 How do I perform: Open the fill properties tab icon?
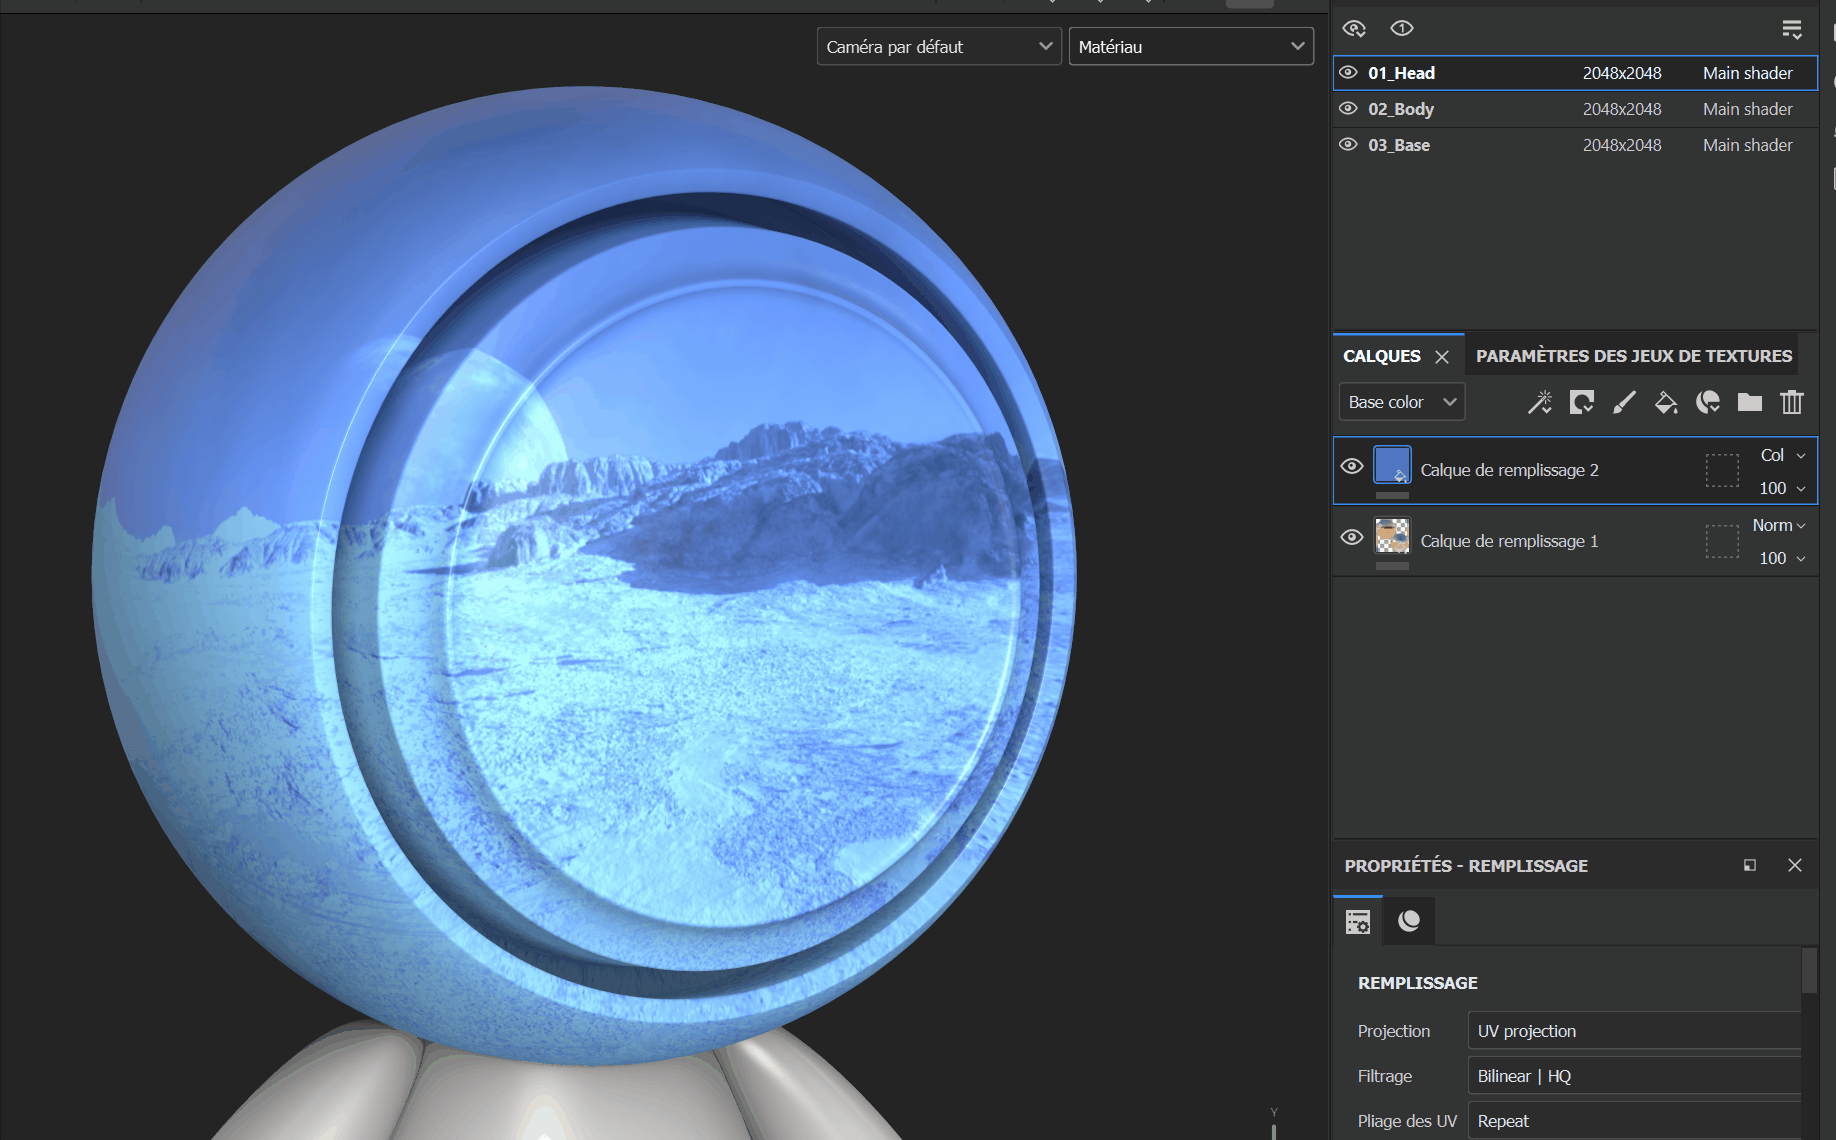coord(1358,921)
